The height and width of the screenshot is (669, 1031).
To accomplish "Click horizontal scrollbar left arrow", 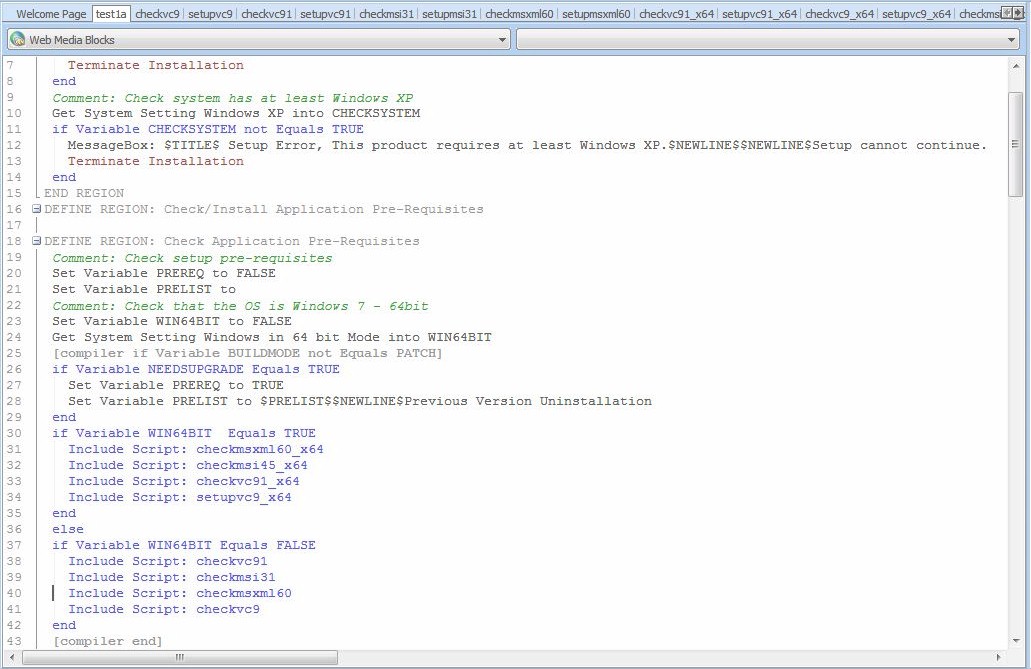I will pyautogui.click(x=12, y=657).
